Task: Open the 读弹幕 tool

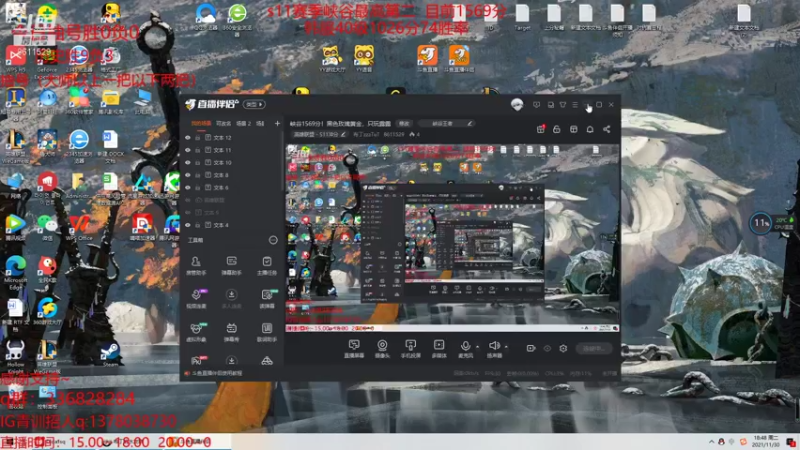Action: [x=267, y=299]
